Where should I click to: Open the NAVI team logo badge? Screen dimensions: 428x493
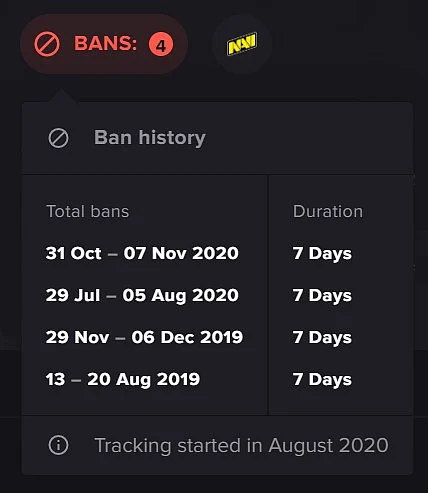tap(242, 44)
